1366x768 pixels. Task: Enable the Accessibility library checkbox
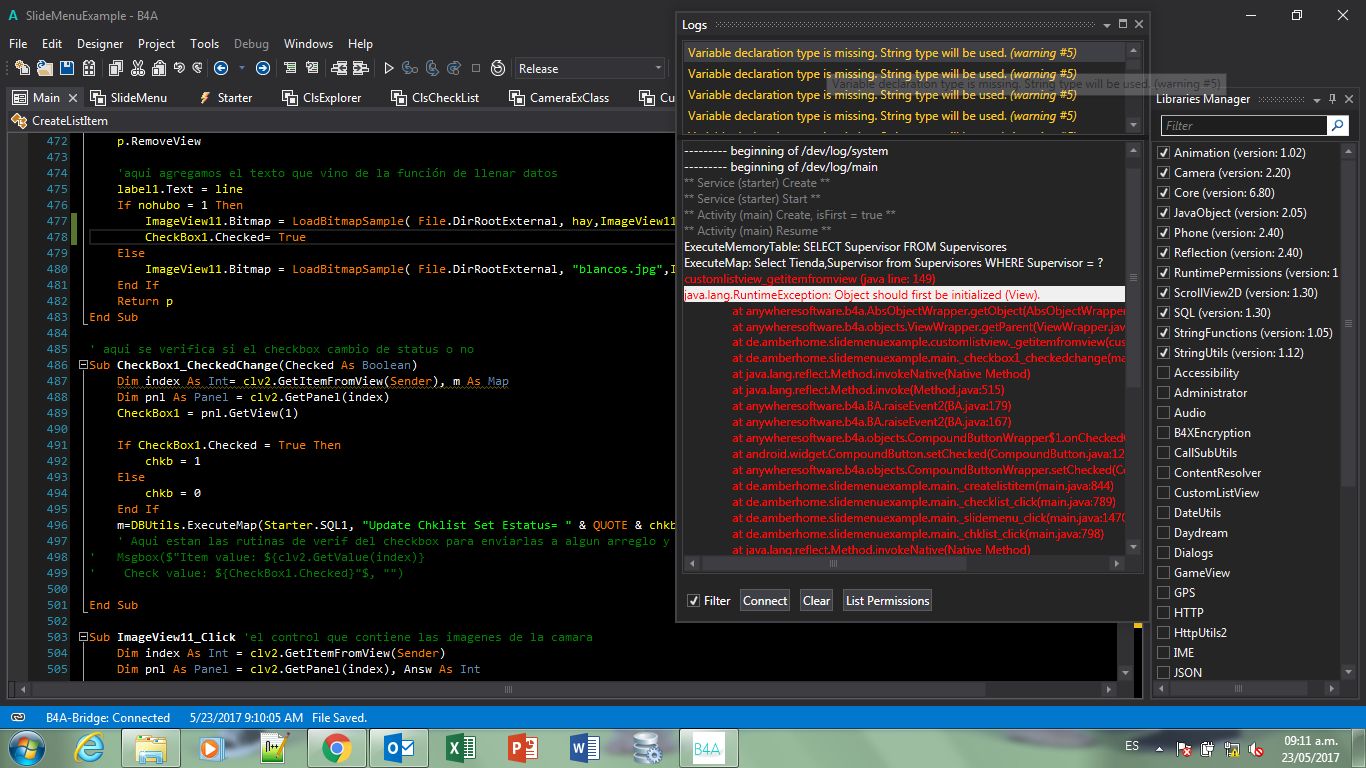(1163, 373)
